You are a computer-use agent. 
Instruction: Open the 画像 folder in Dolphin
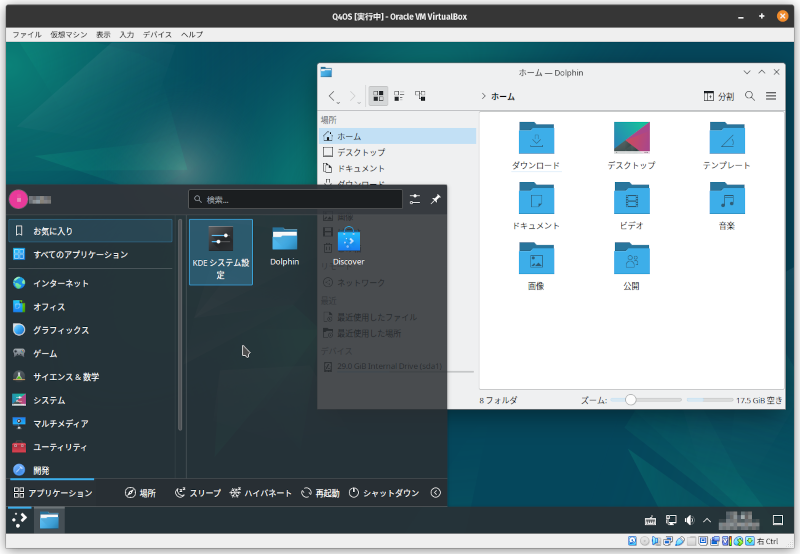pyautogui.click(x=536, y=266)
